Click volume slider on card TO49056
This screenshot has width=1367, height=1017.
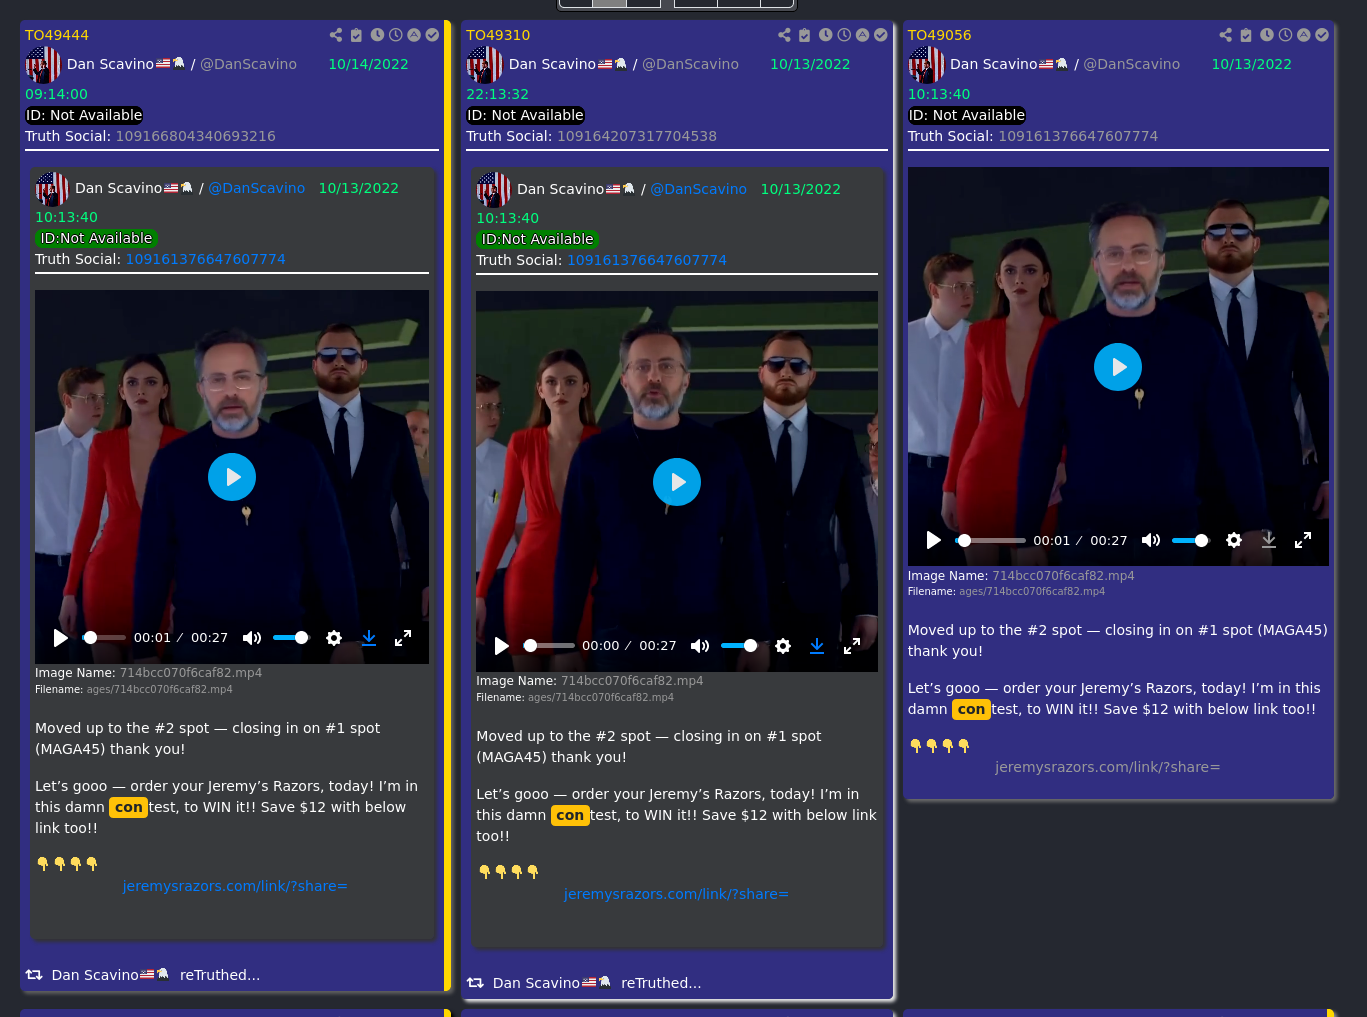[1190, 540]
